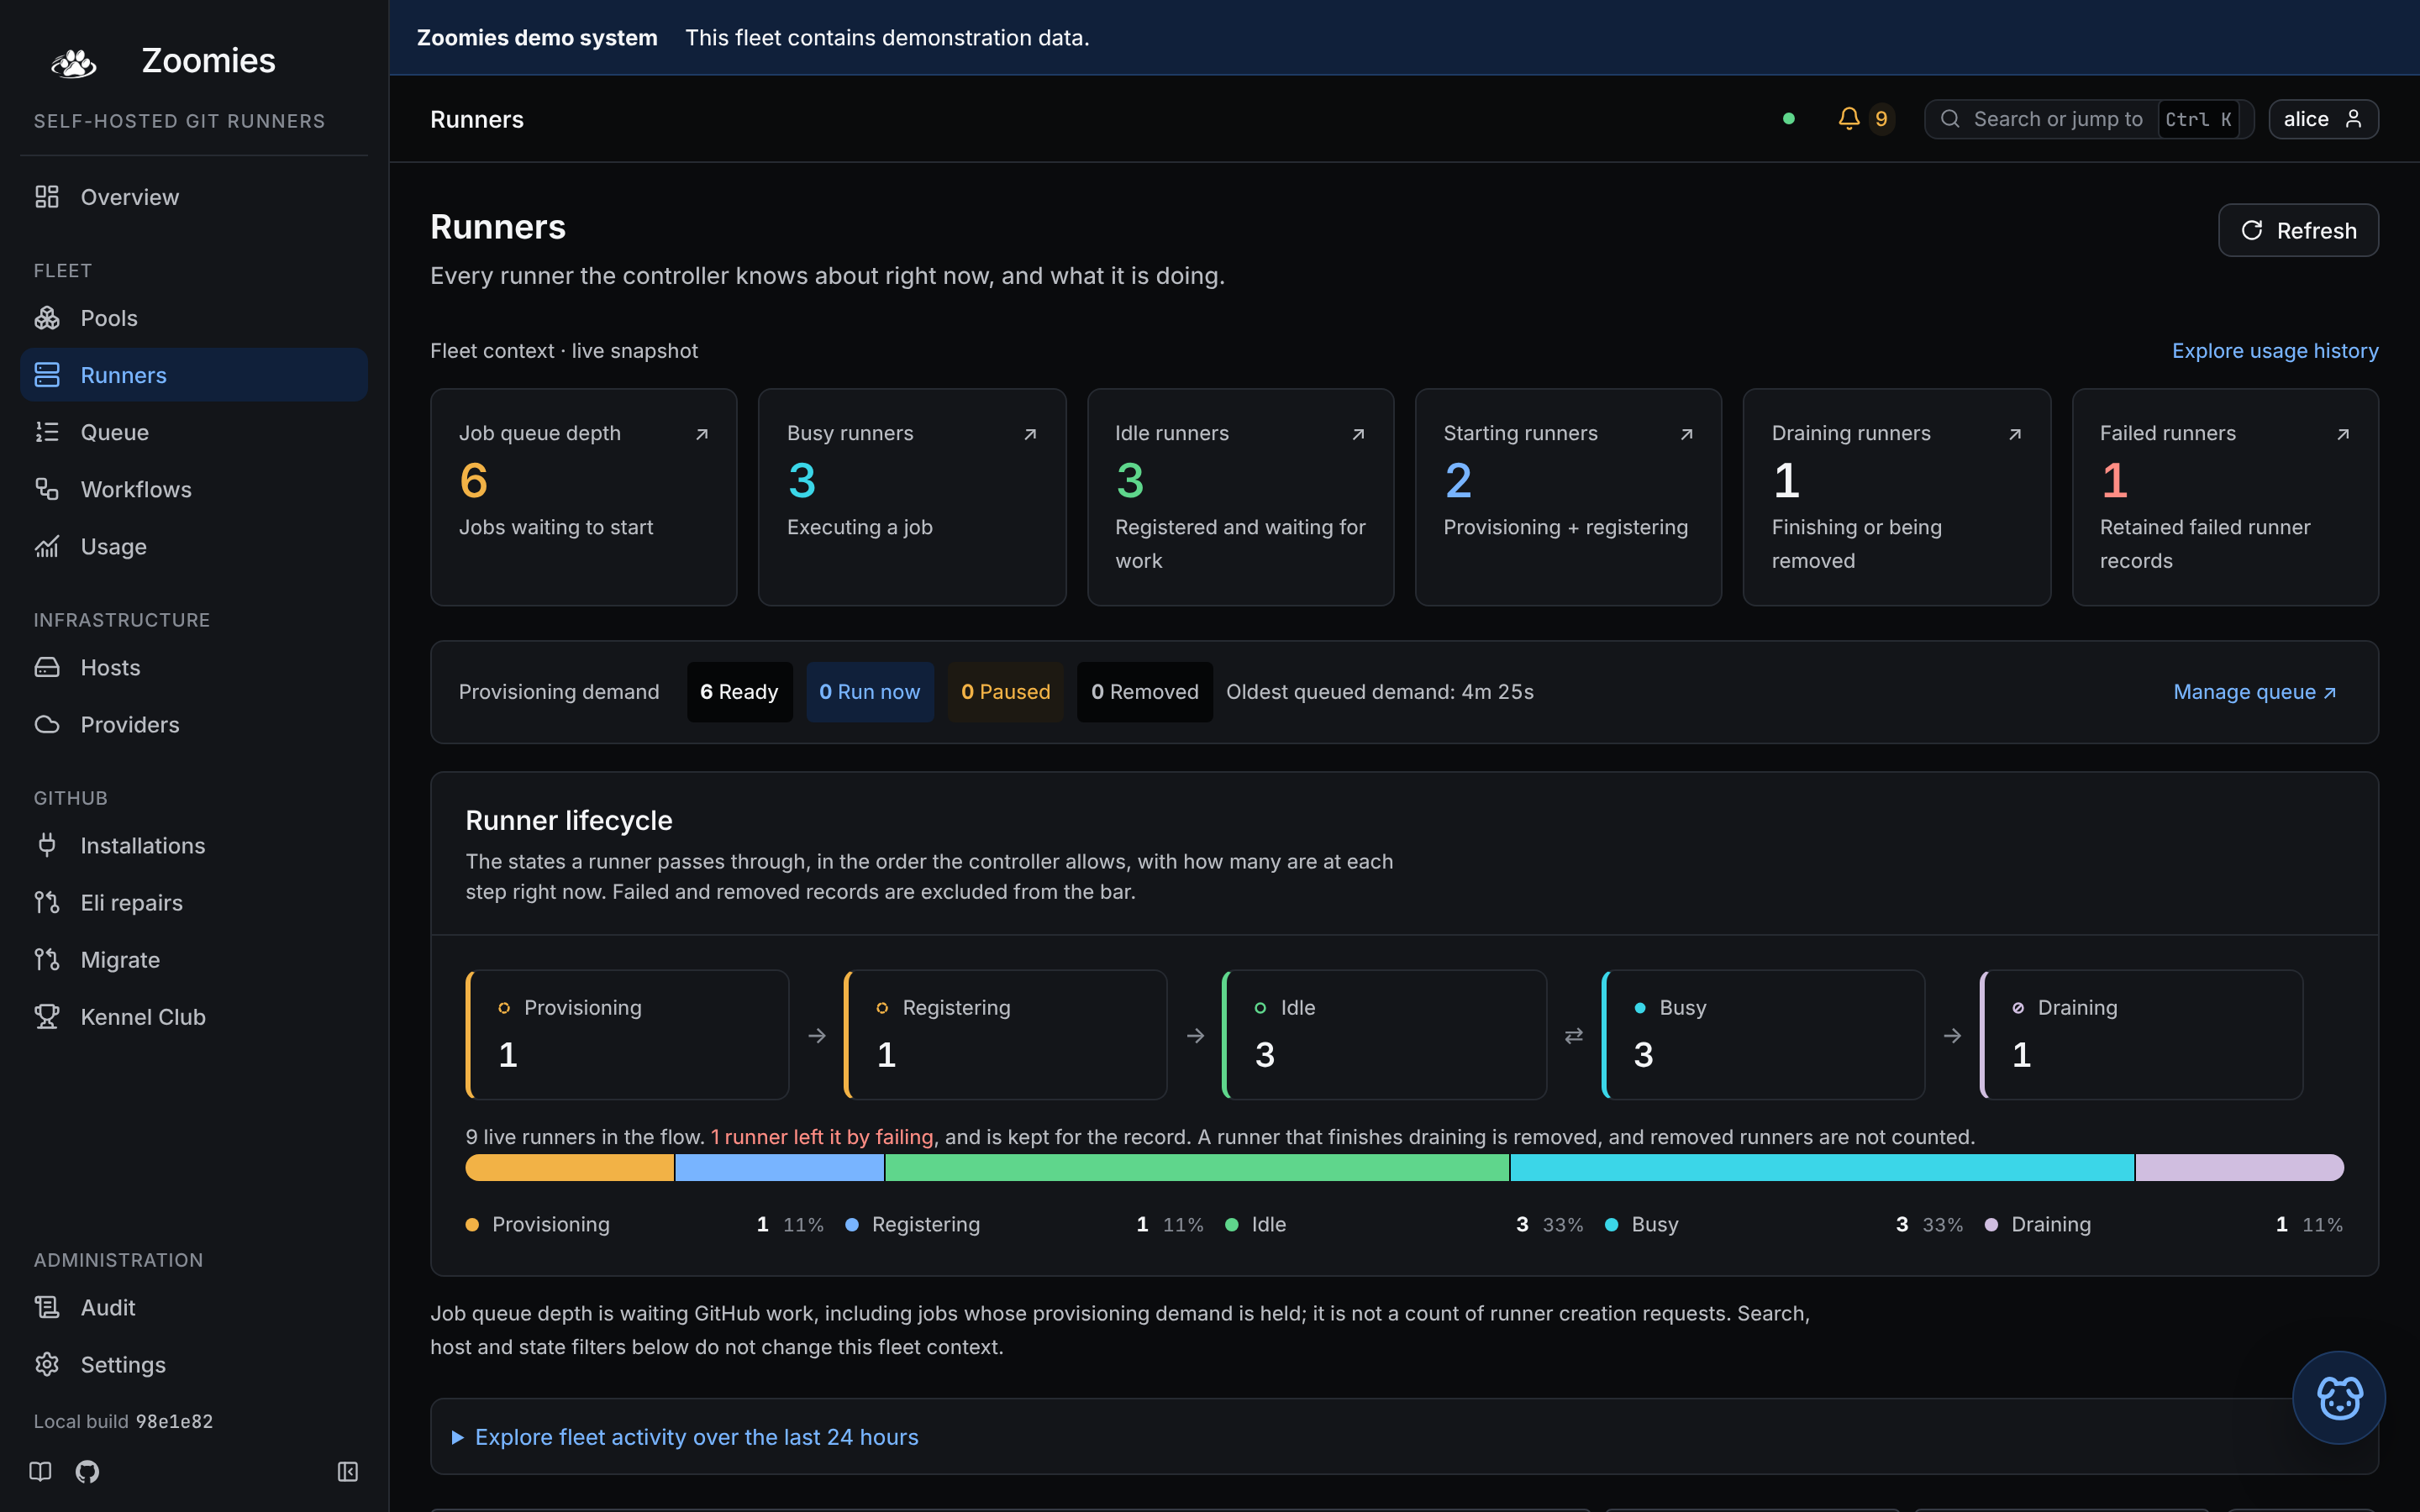
Task: Collapse the sidebar with the panel icon
Action: (347, 1471)
